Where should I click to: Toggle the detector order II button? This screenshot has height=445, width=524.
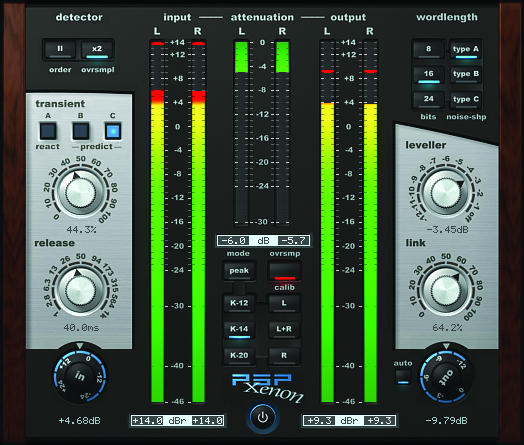(60, 49)
